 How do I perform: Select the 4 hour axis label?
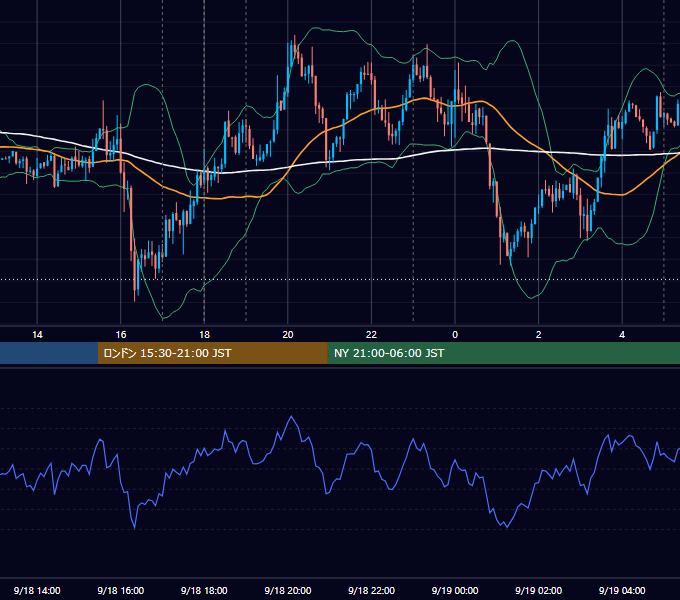pyautogui.click(x=622, y=335)
